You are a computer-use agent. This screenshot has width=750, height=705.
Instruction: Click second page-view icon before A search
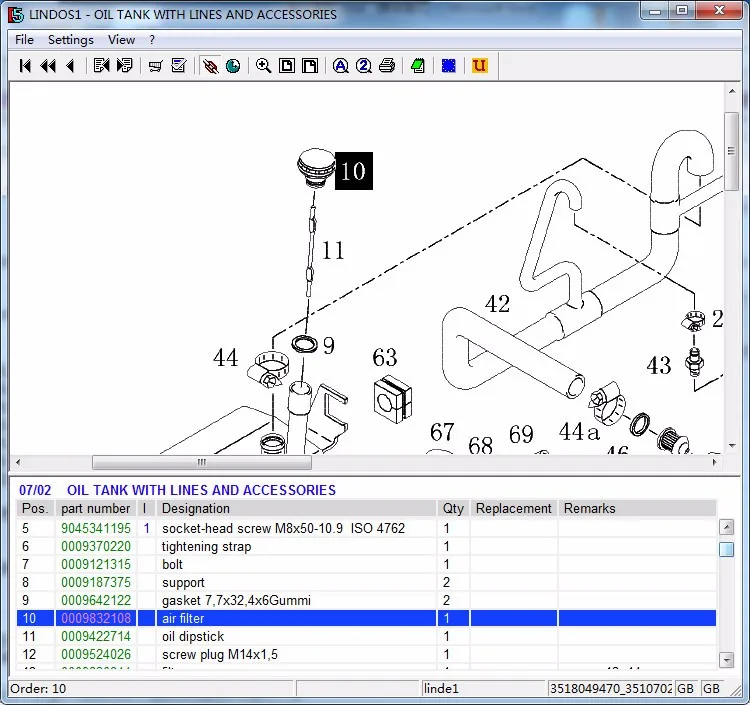pos(310,66)
